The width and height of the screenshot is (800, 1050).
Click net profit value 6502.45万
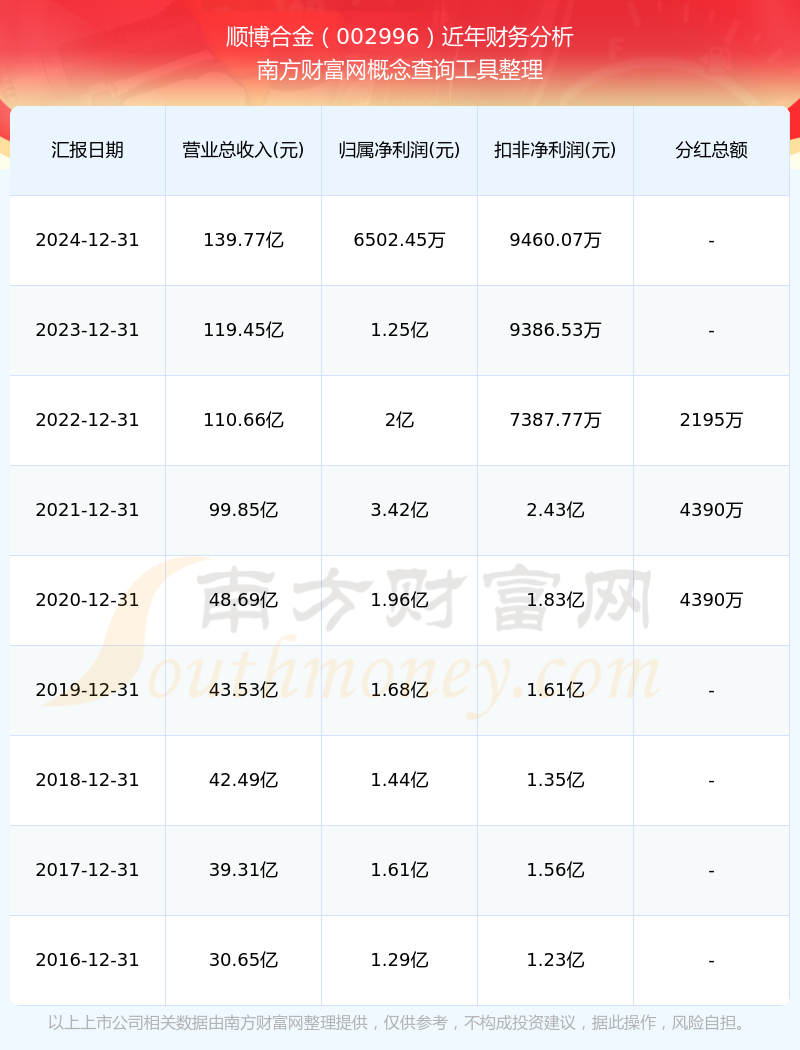(400, 240)
